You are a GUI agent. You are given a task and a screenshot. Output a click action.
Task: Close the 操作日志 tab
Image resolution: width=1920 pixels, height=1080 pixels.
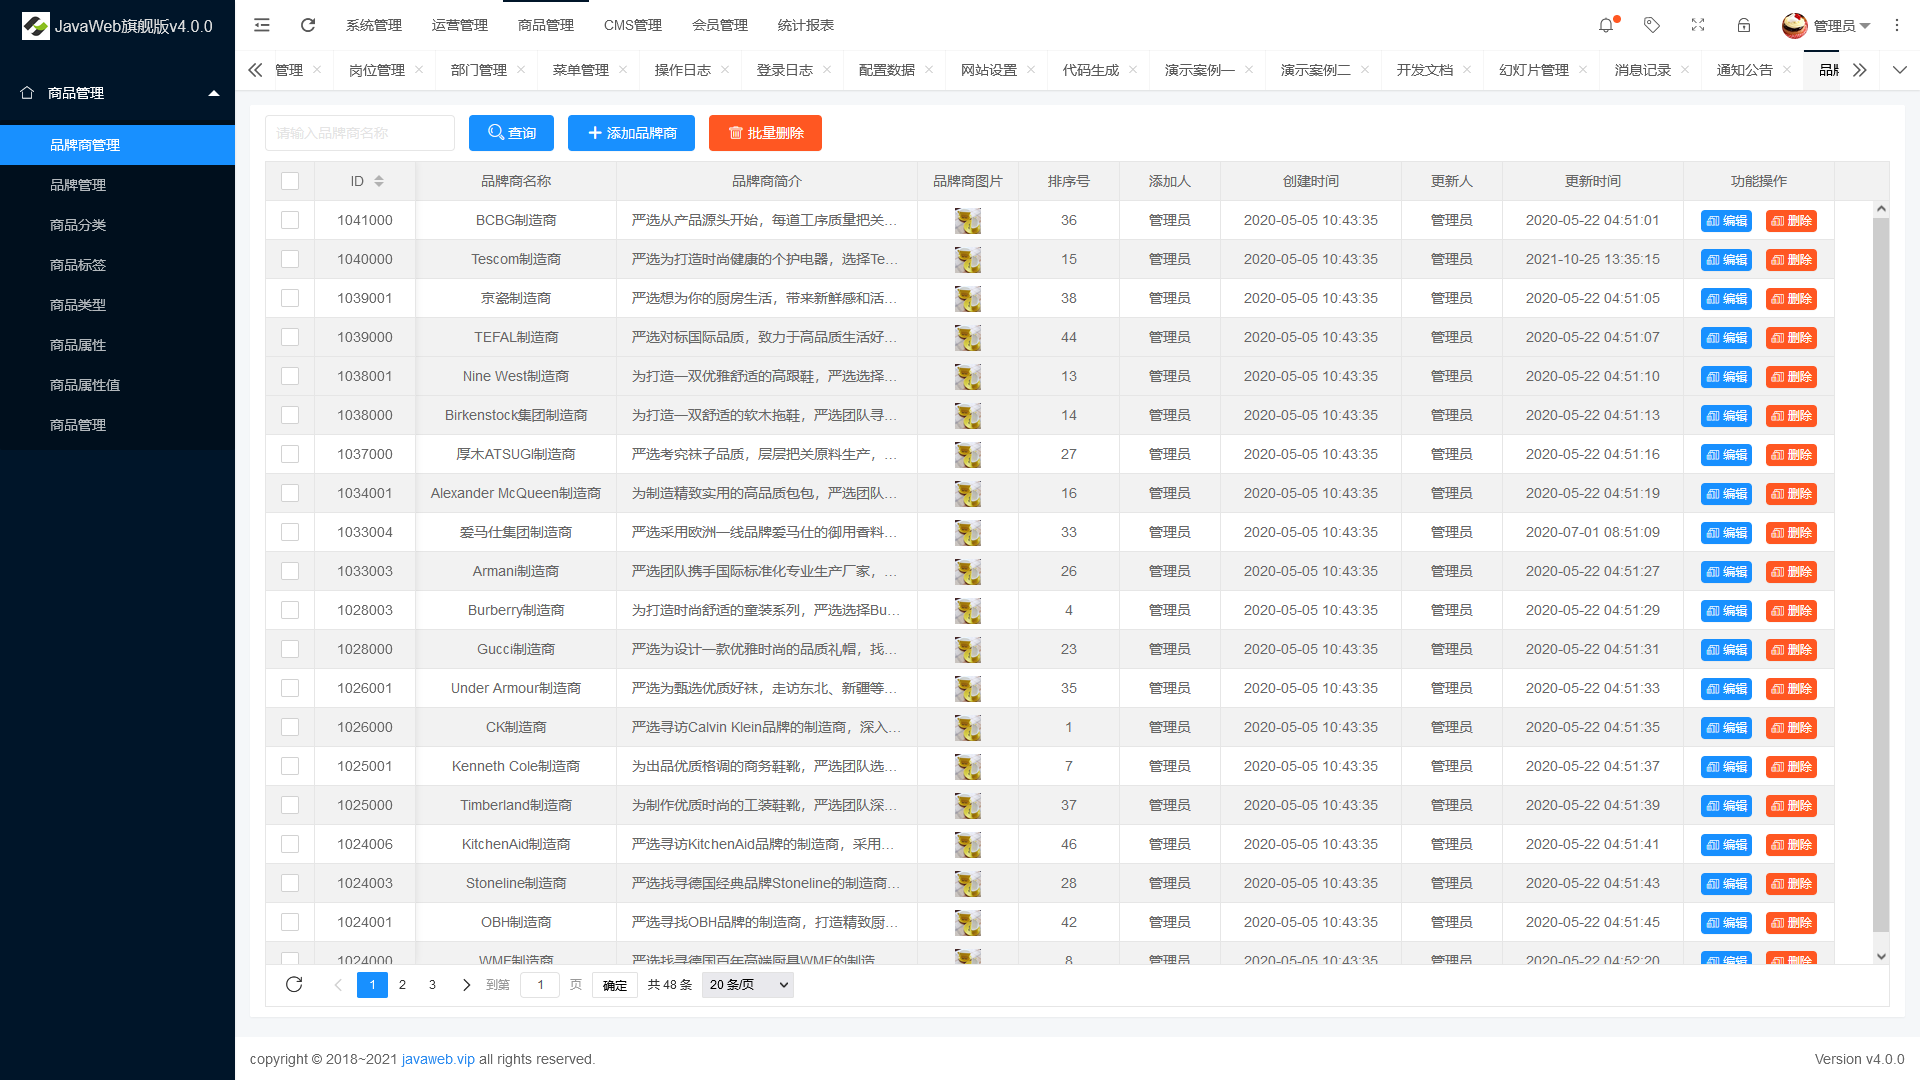[x=725, y=70]
